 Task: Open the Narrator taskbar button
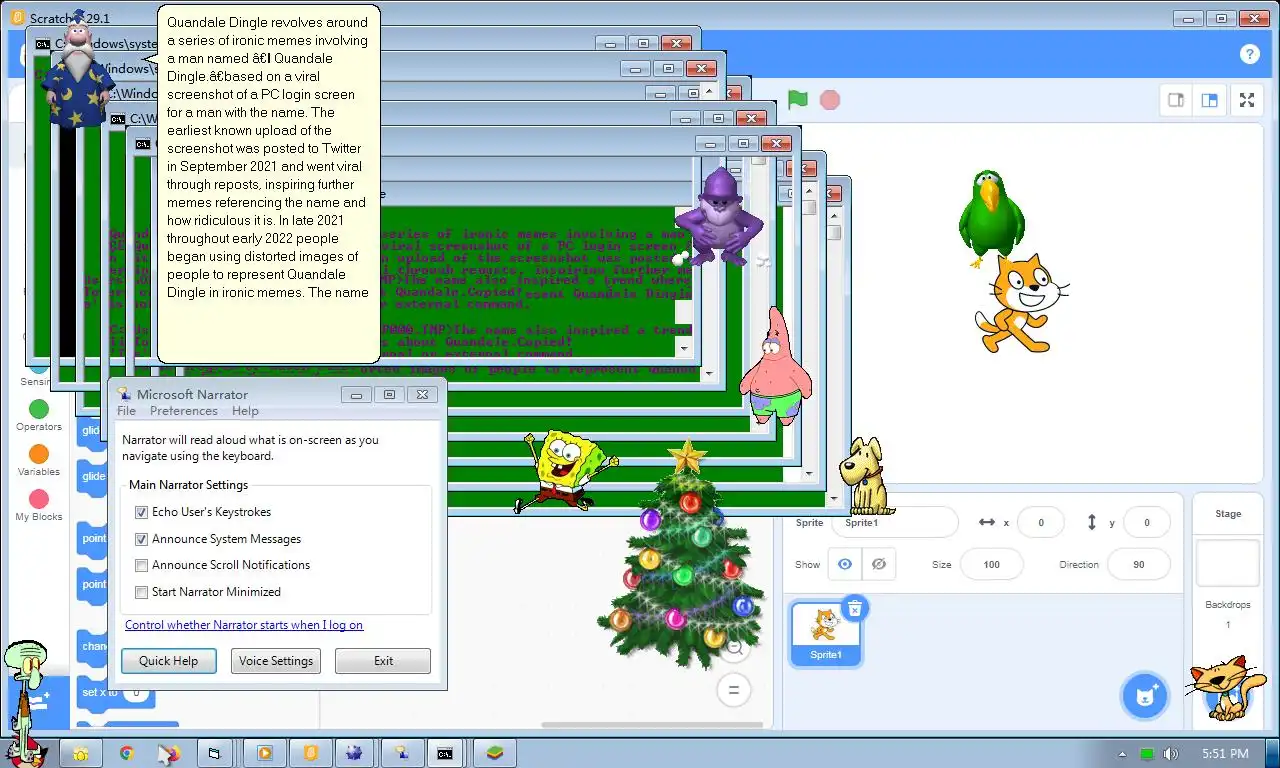pyautogui.click(x=401, y=753)
